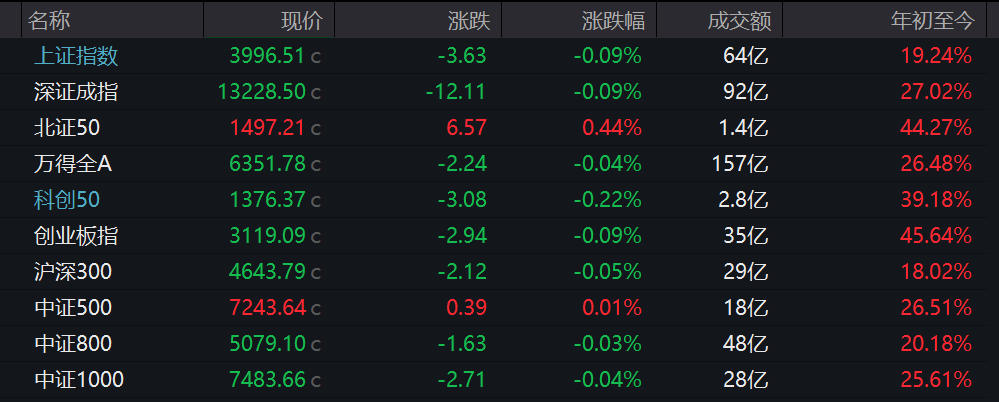Click the year-to-date value 27.02%
This screenshot has width=999, height=402.
click(936, 92)
